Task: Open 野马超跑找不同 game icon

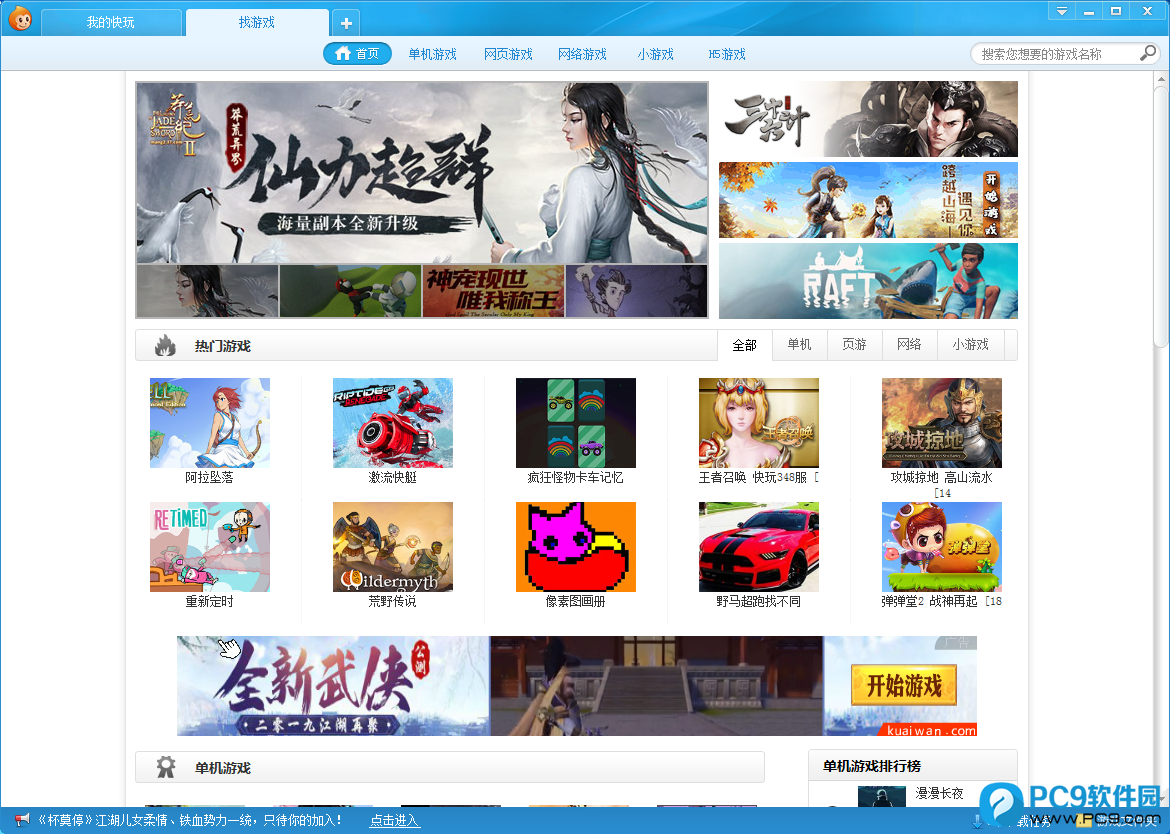Action: [759, 547]
